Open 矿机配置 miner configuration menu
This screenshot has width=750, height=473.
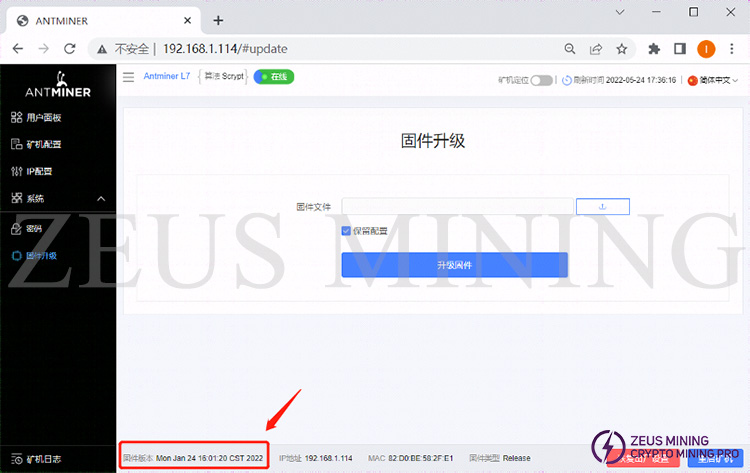36,144
